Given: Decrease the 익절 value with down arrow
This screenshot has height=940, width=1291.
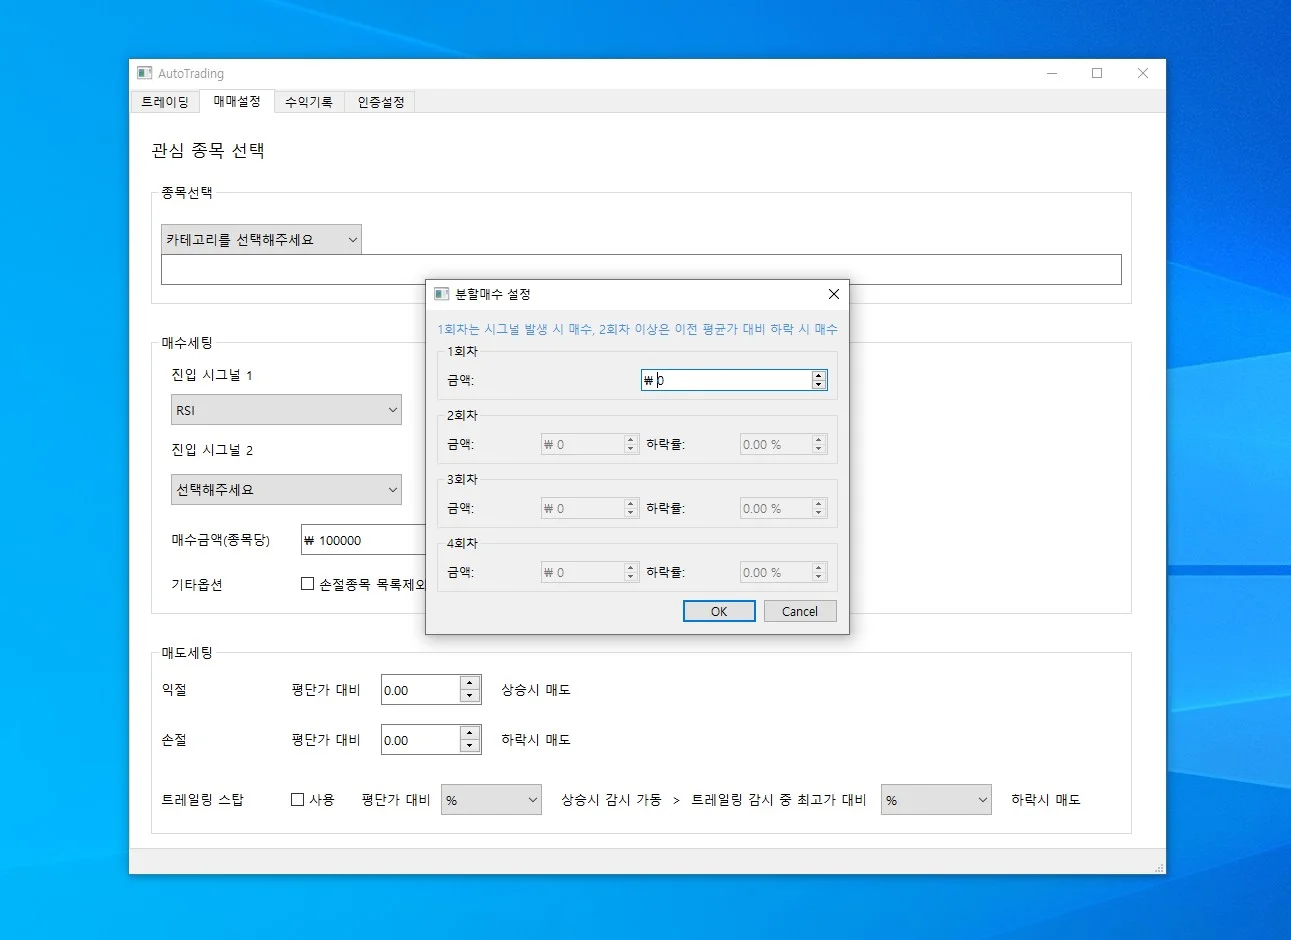Looking at the screenshot, I should tap(470, 697).
